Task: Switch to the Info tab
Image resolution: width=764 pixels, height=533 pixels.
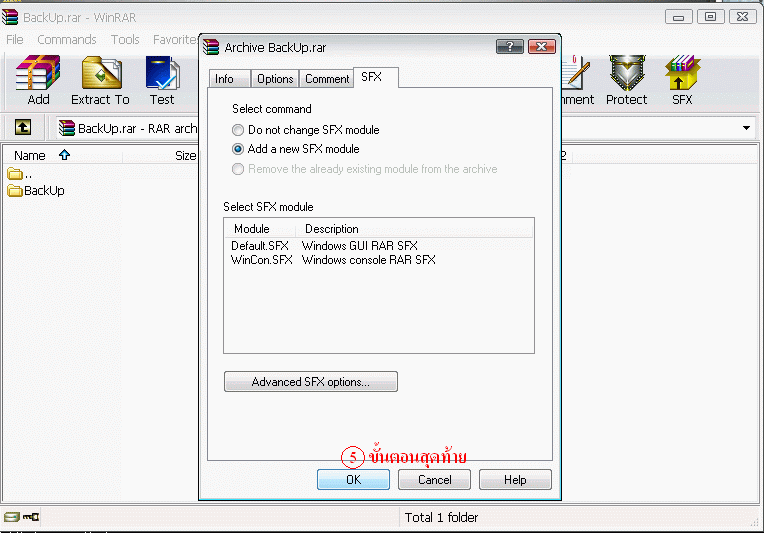Action: pyautogui.click(x=229, y=79)
